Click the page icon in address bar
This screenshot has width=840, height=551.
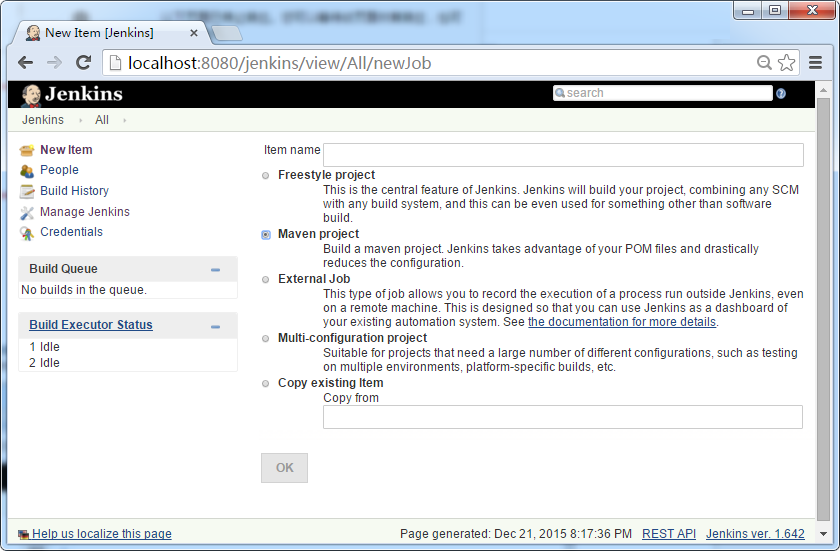[115, 63]
